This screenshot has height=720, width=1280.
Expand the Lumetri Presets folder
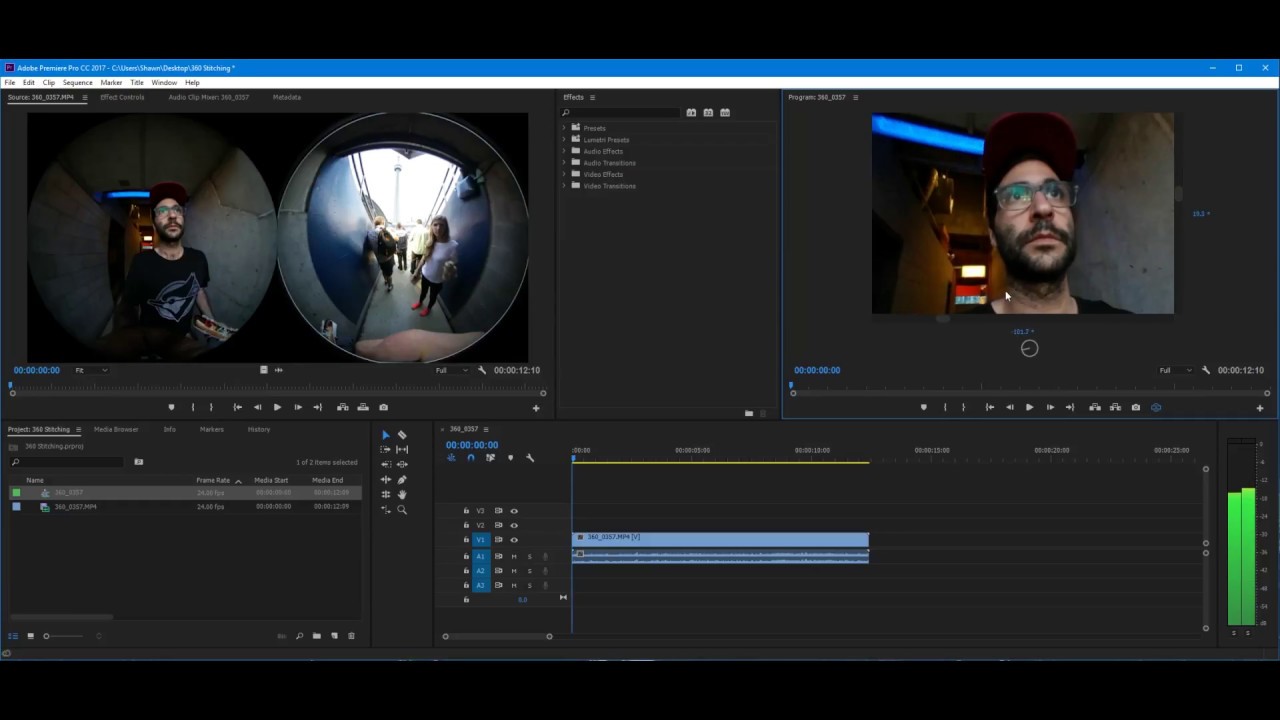(x=564, y=140)
